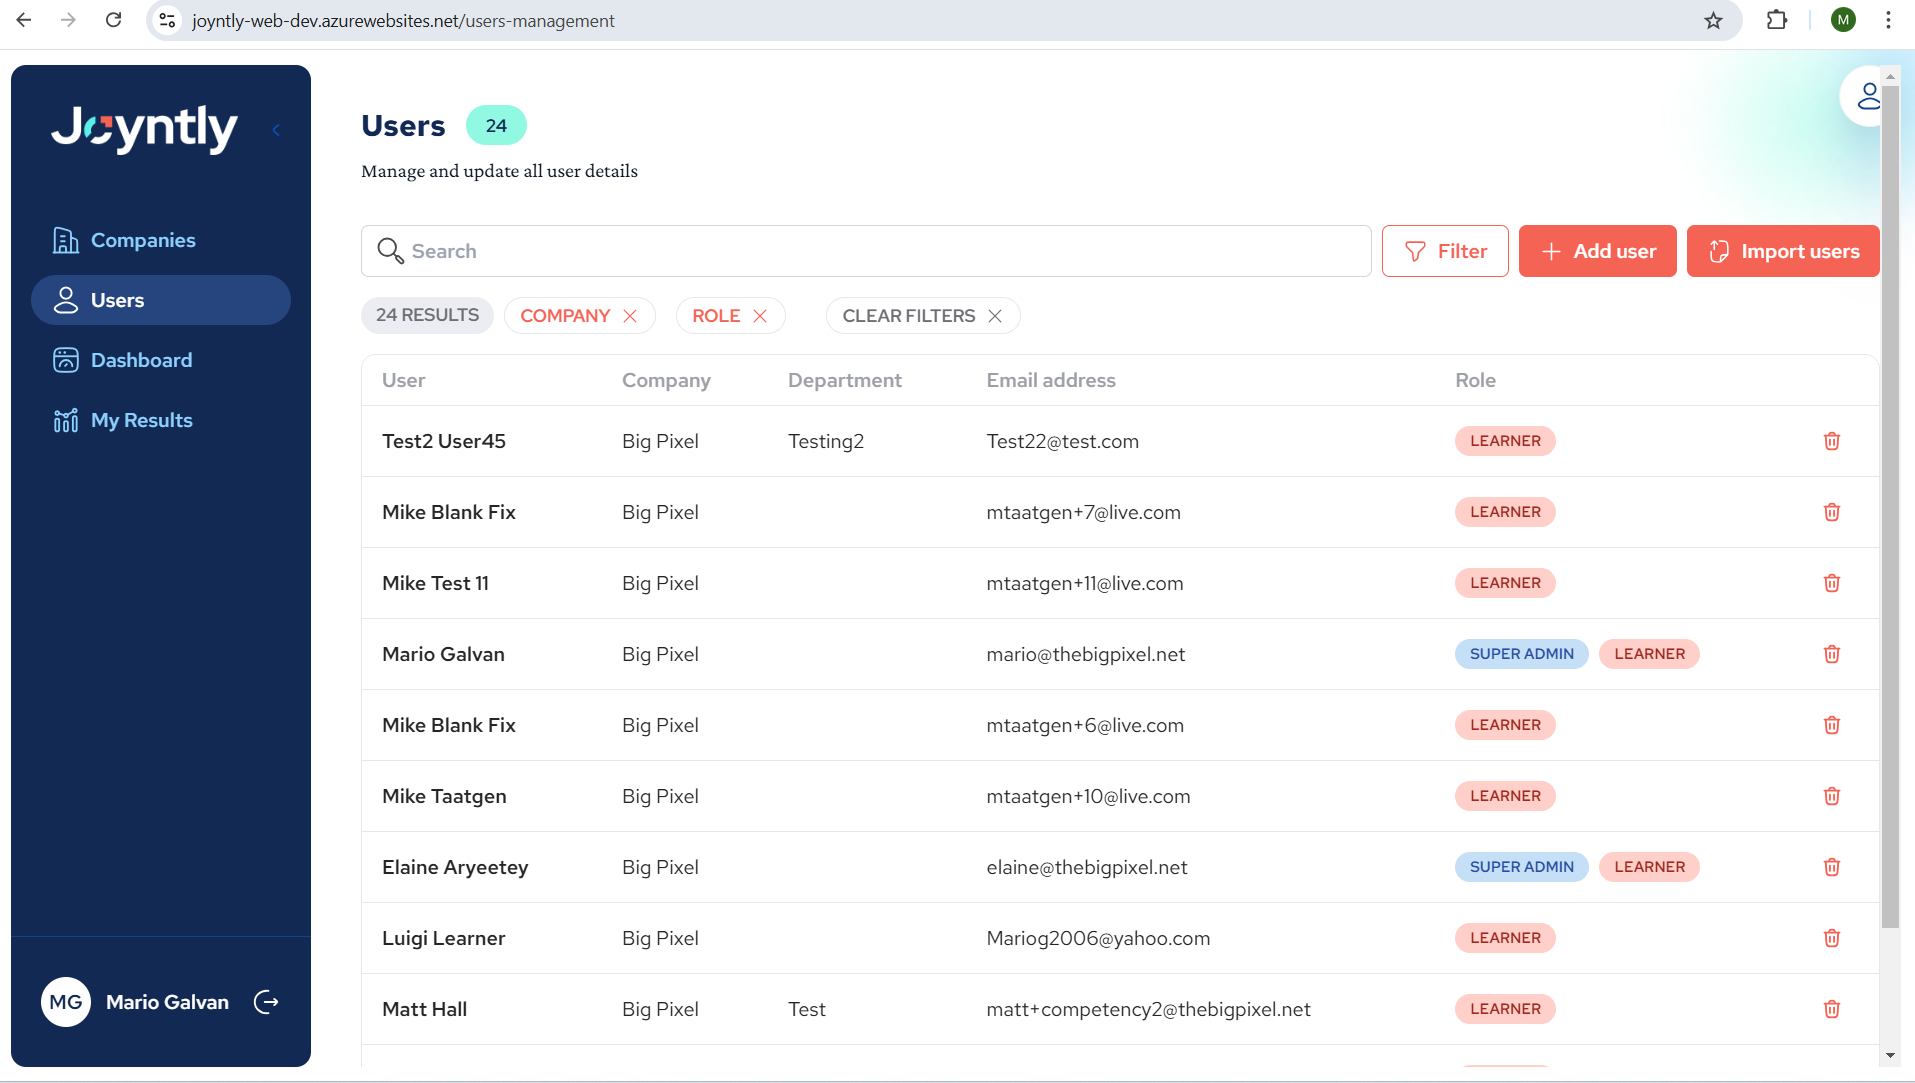Open the Filter options

point(1444,251)
